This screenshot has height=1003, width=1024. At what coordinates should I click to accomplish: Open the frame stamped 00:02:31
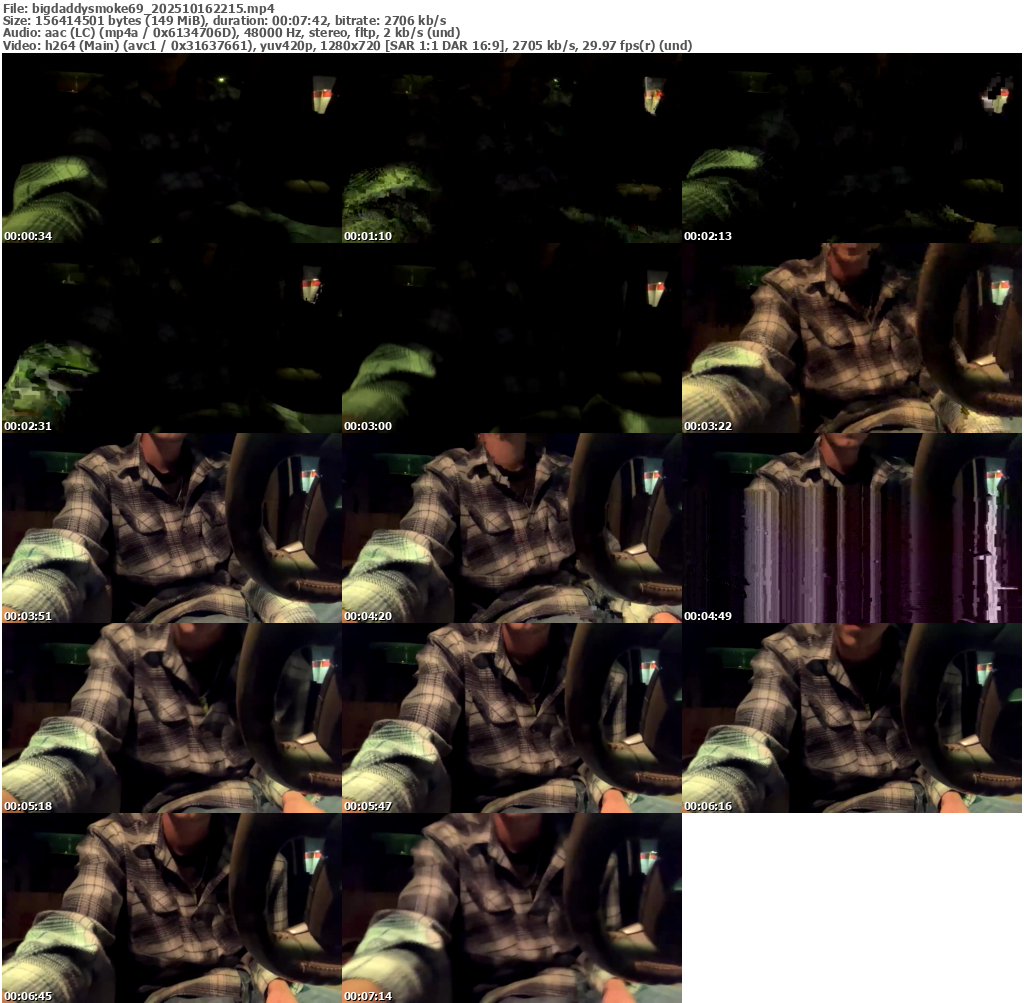[x=172, y=338]
